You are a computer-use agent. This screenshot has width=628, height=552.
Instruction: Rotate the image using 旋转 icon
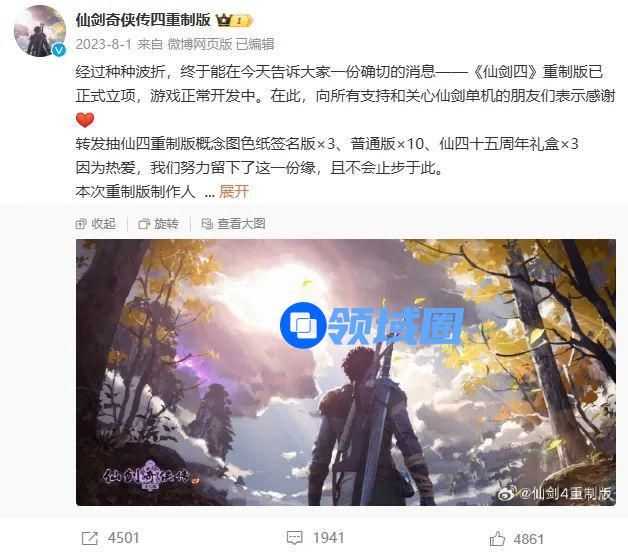pos(144,224)
